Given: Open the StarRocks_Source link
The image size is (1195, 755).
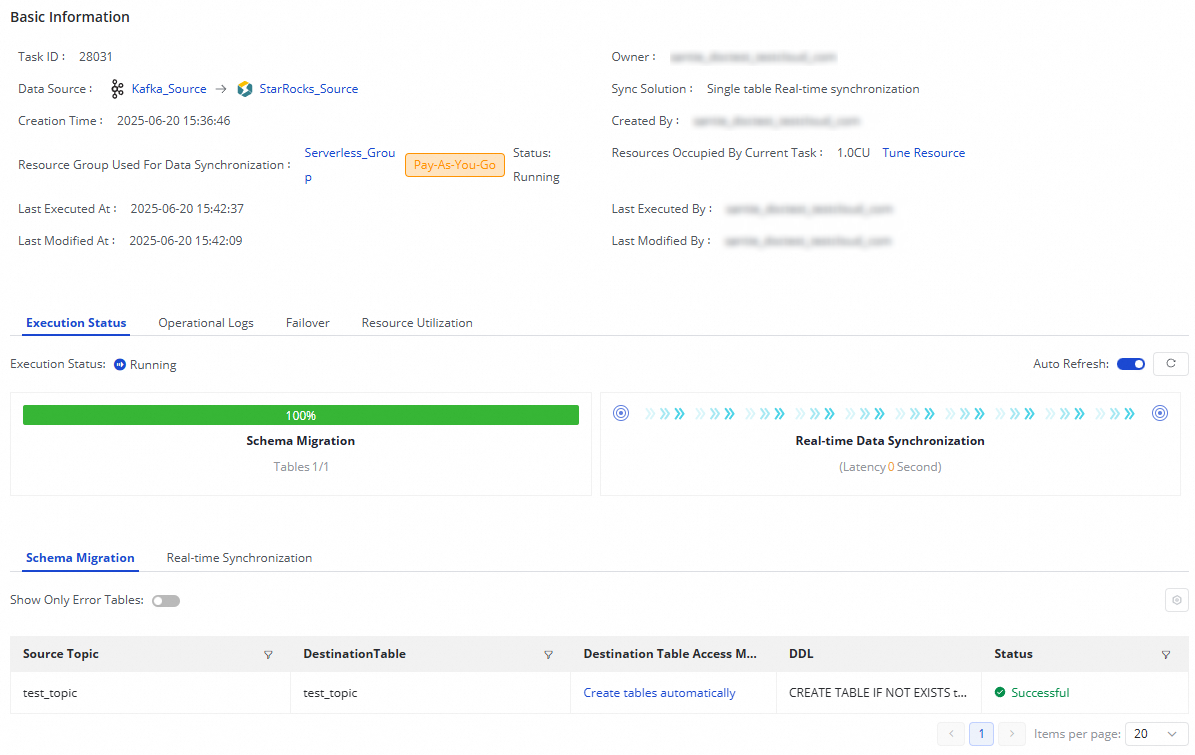Looking at the screenshot, I should point(309,89).
